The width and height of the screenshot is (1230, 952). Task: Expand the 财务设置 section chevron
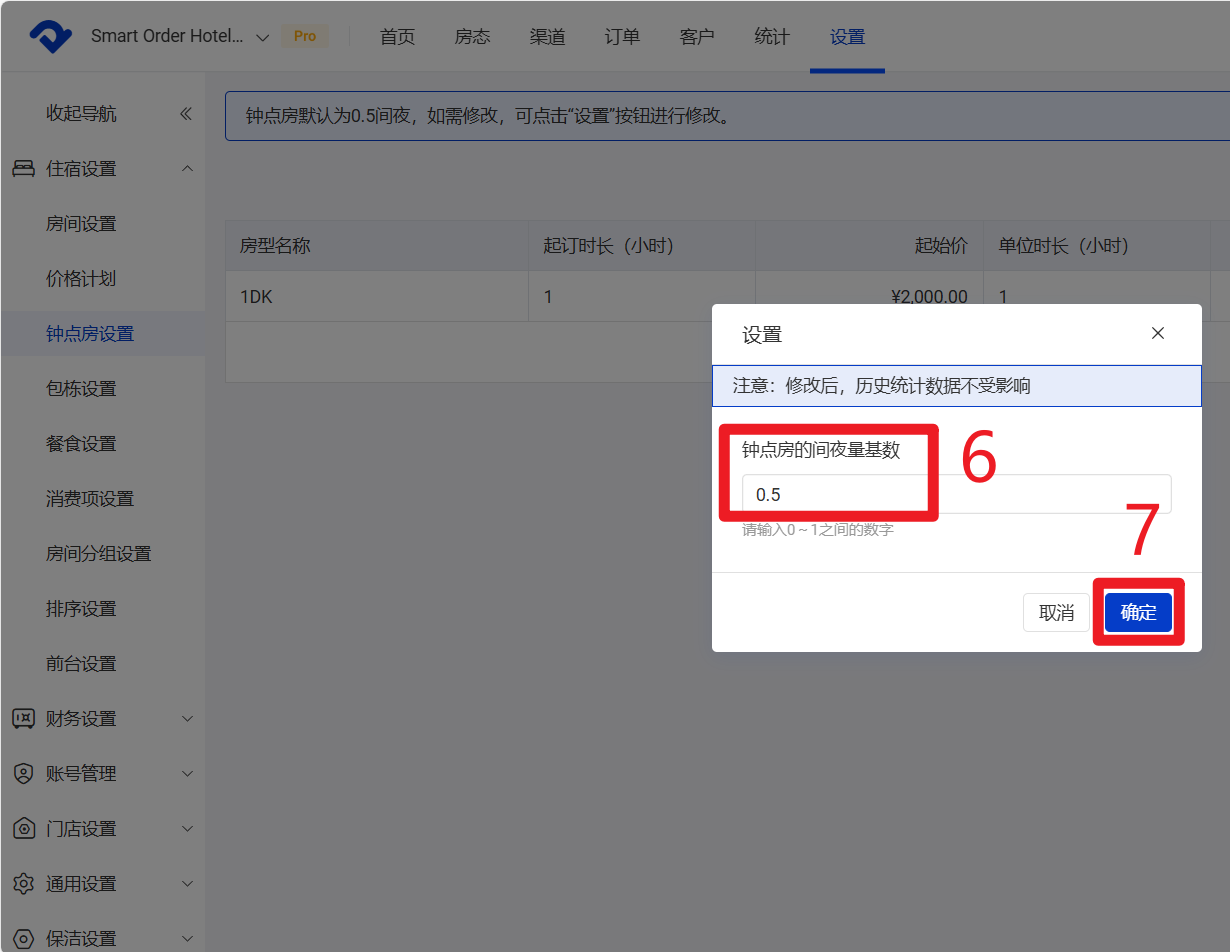coord(187,719)
